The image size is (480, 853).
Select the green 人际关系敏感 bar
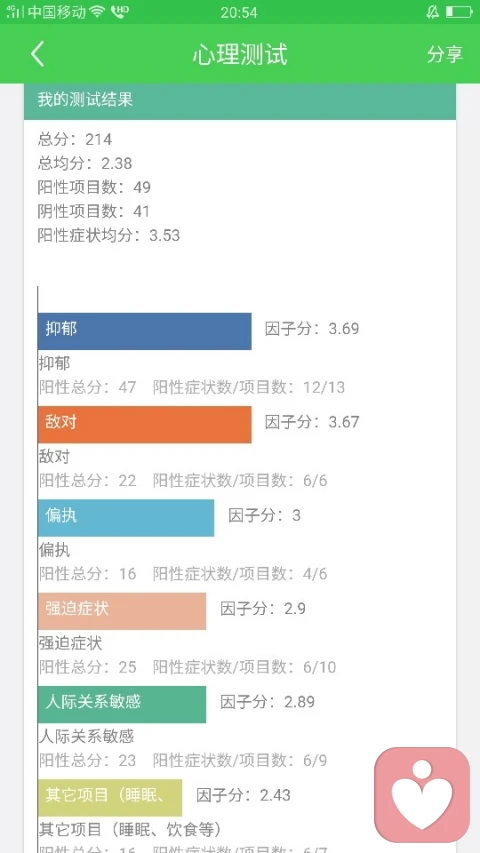pos(122,704)
